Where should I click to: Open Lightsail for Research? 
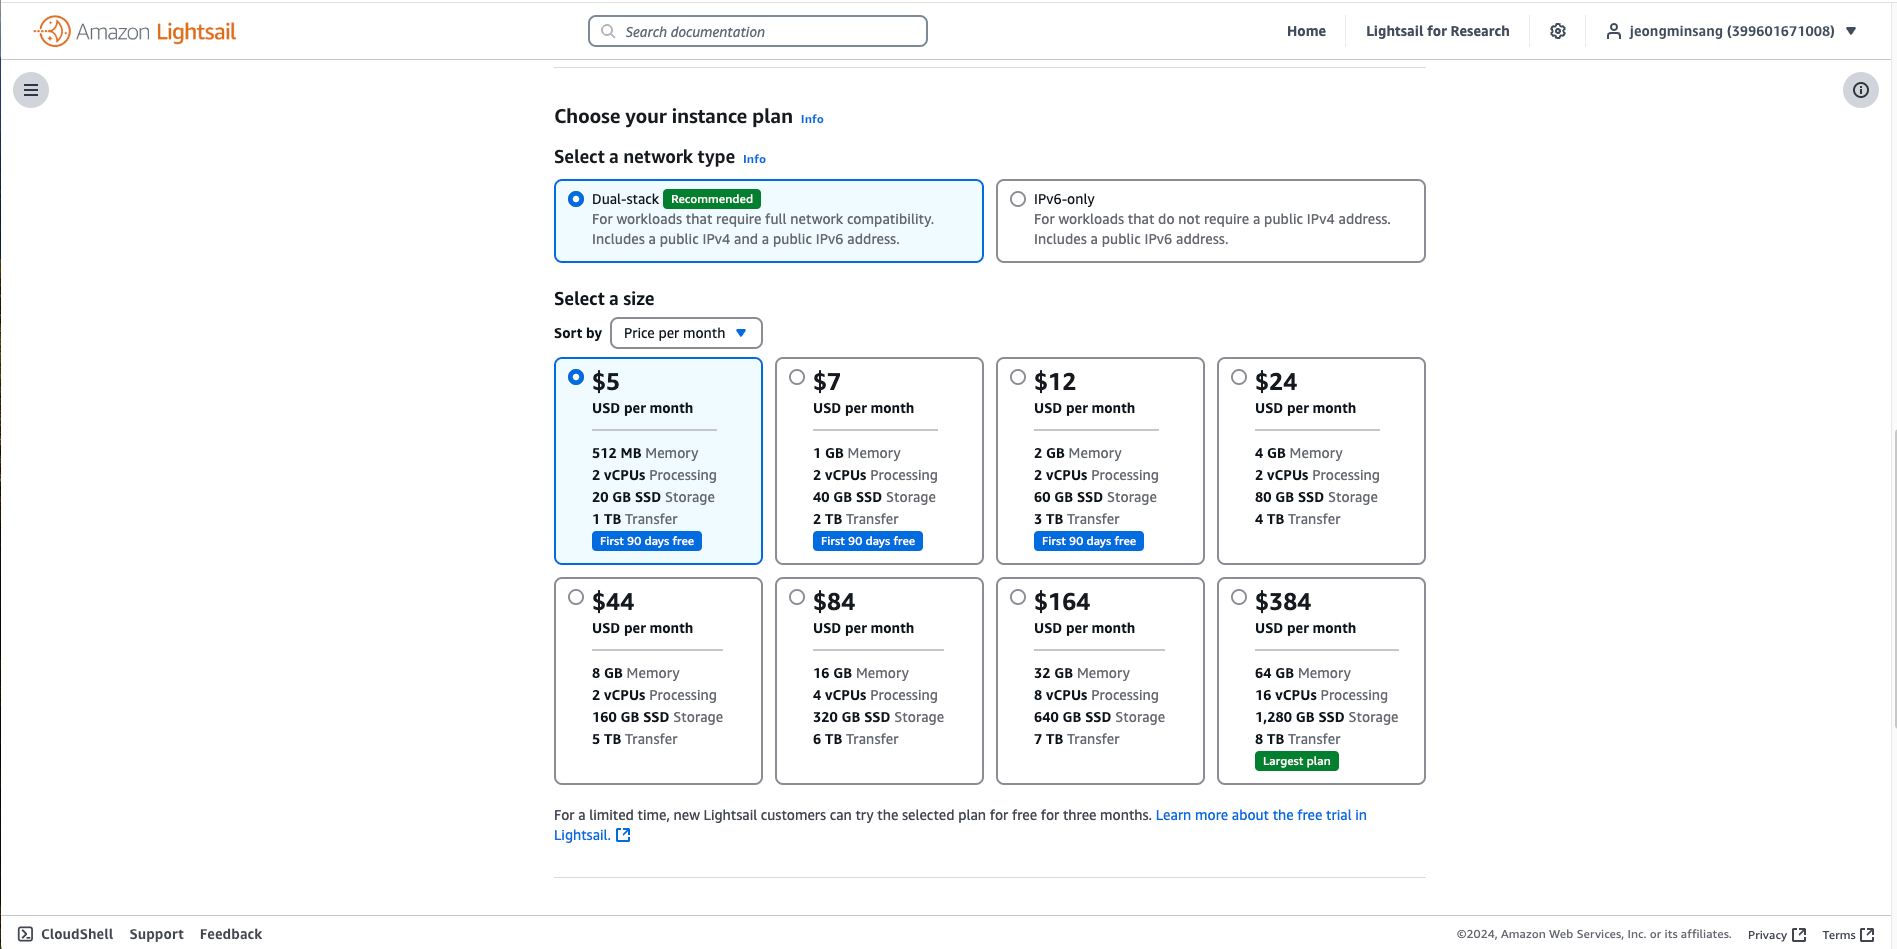tap(1437, 31)
